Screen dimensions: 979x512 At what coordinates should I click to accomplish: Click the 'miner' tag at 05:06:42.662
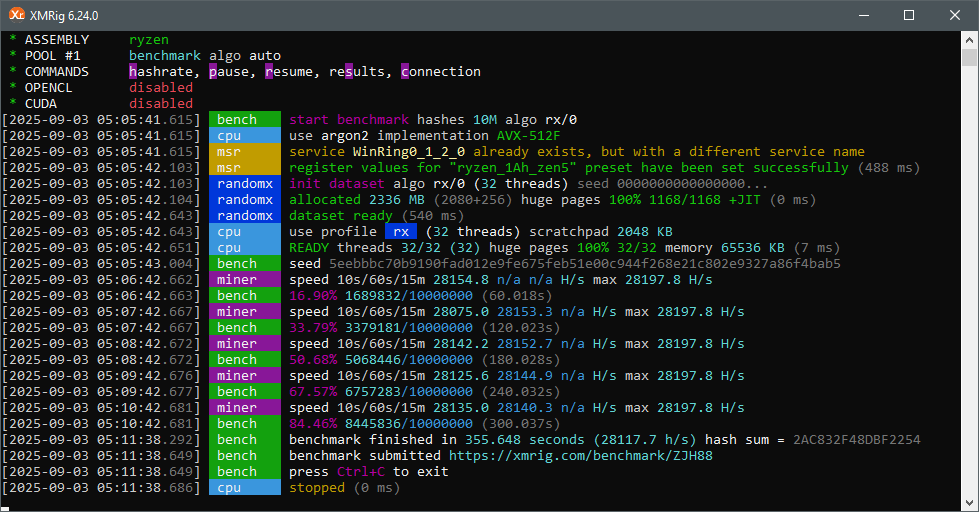coord(245,280)
